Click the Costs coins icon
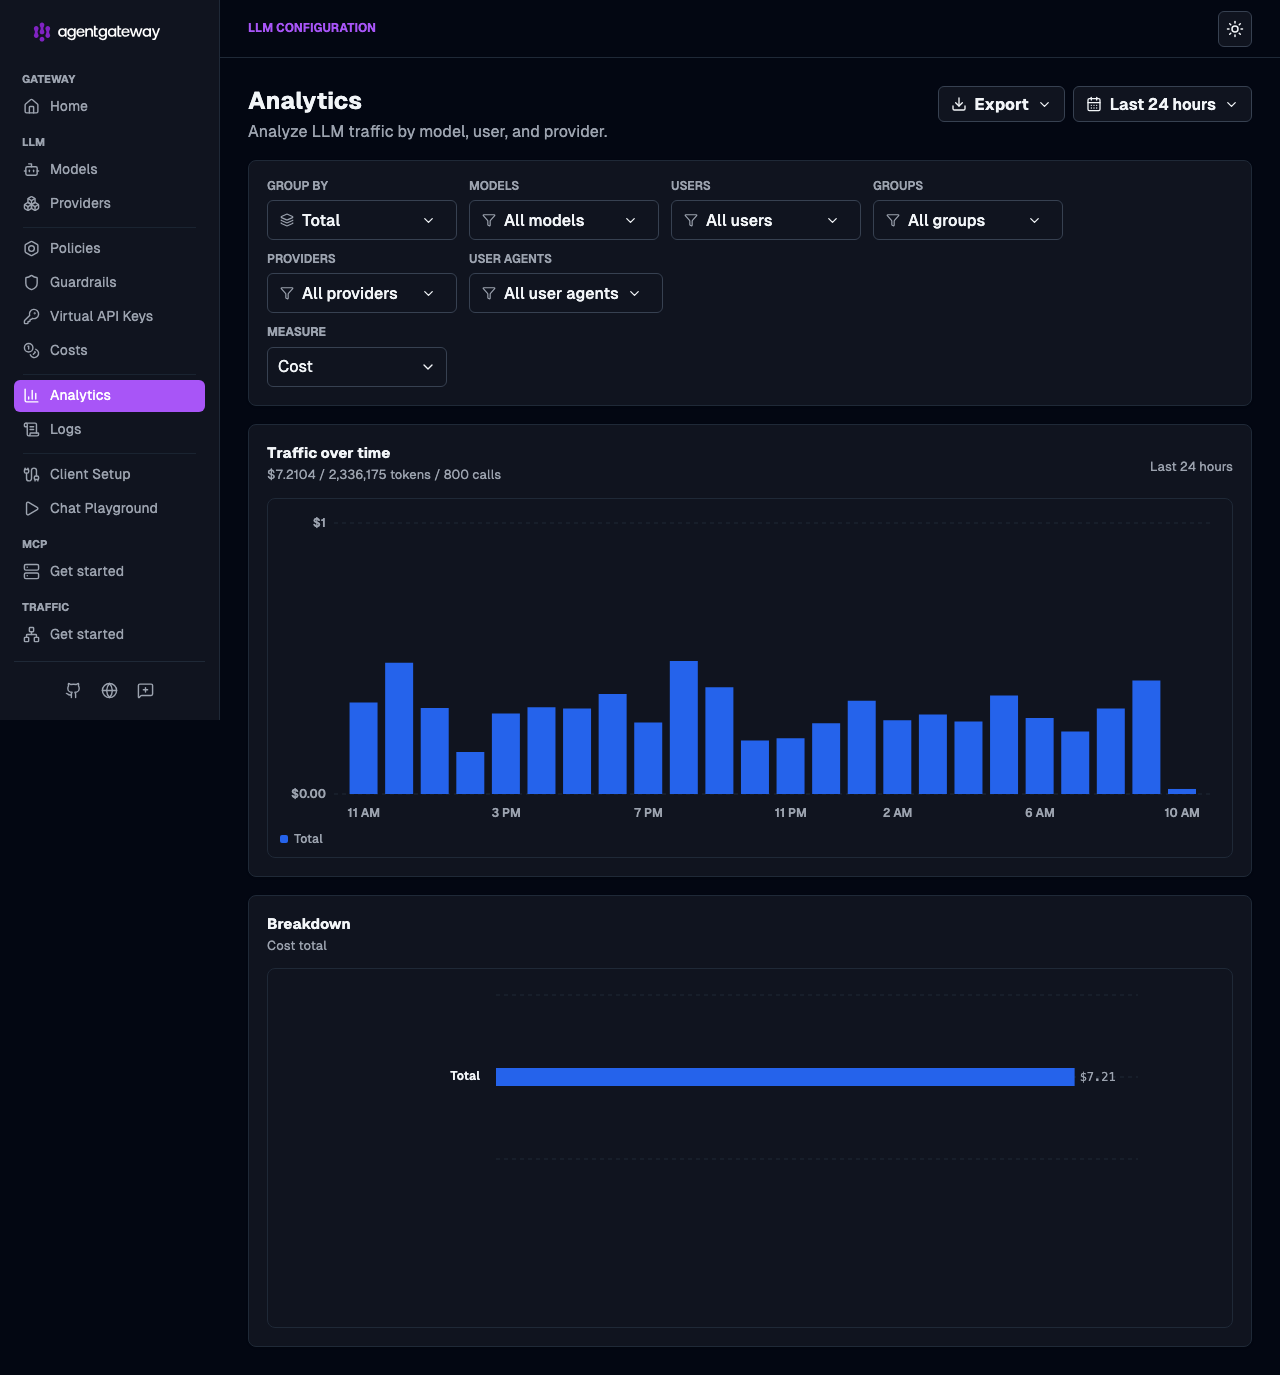The image size is (1280, 1375). click(32, 350)
